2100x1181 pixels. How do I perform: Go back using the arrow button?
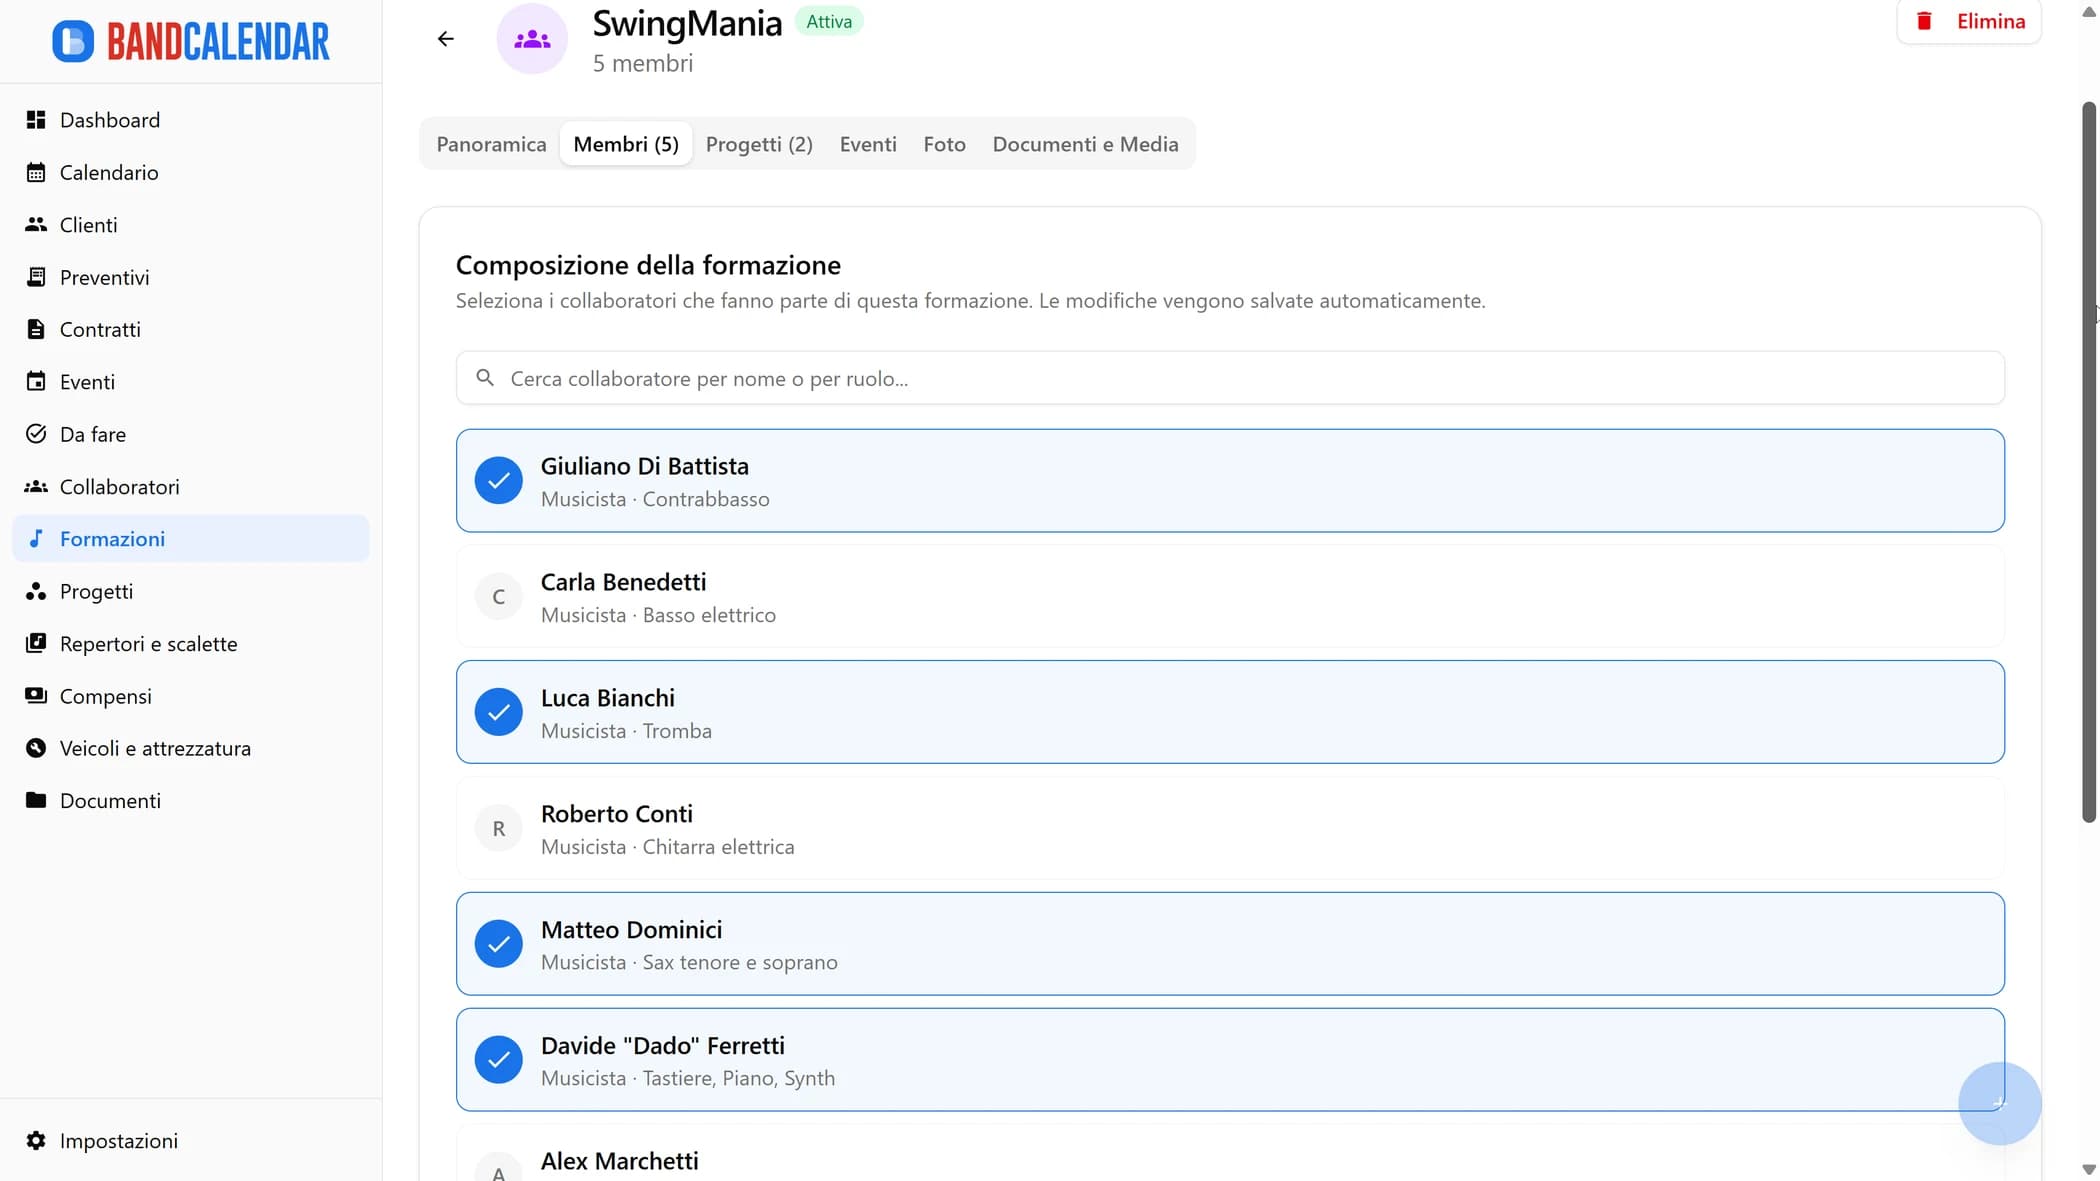coord(445,38)
